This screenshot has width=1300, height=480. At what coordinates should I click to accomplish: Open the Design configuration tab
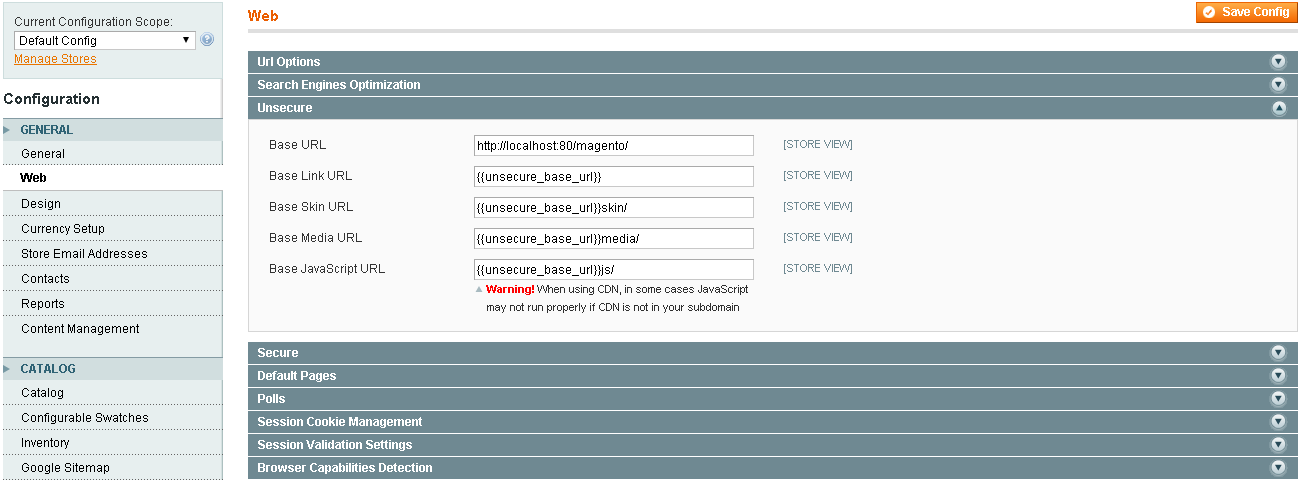[41, 204]
